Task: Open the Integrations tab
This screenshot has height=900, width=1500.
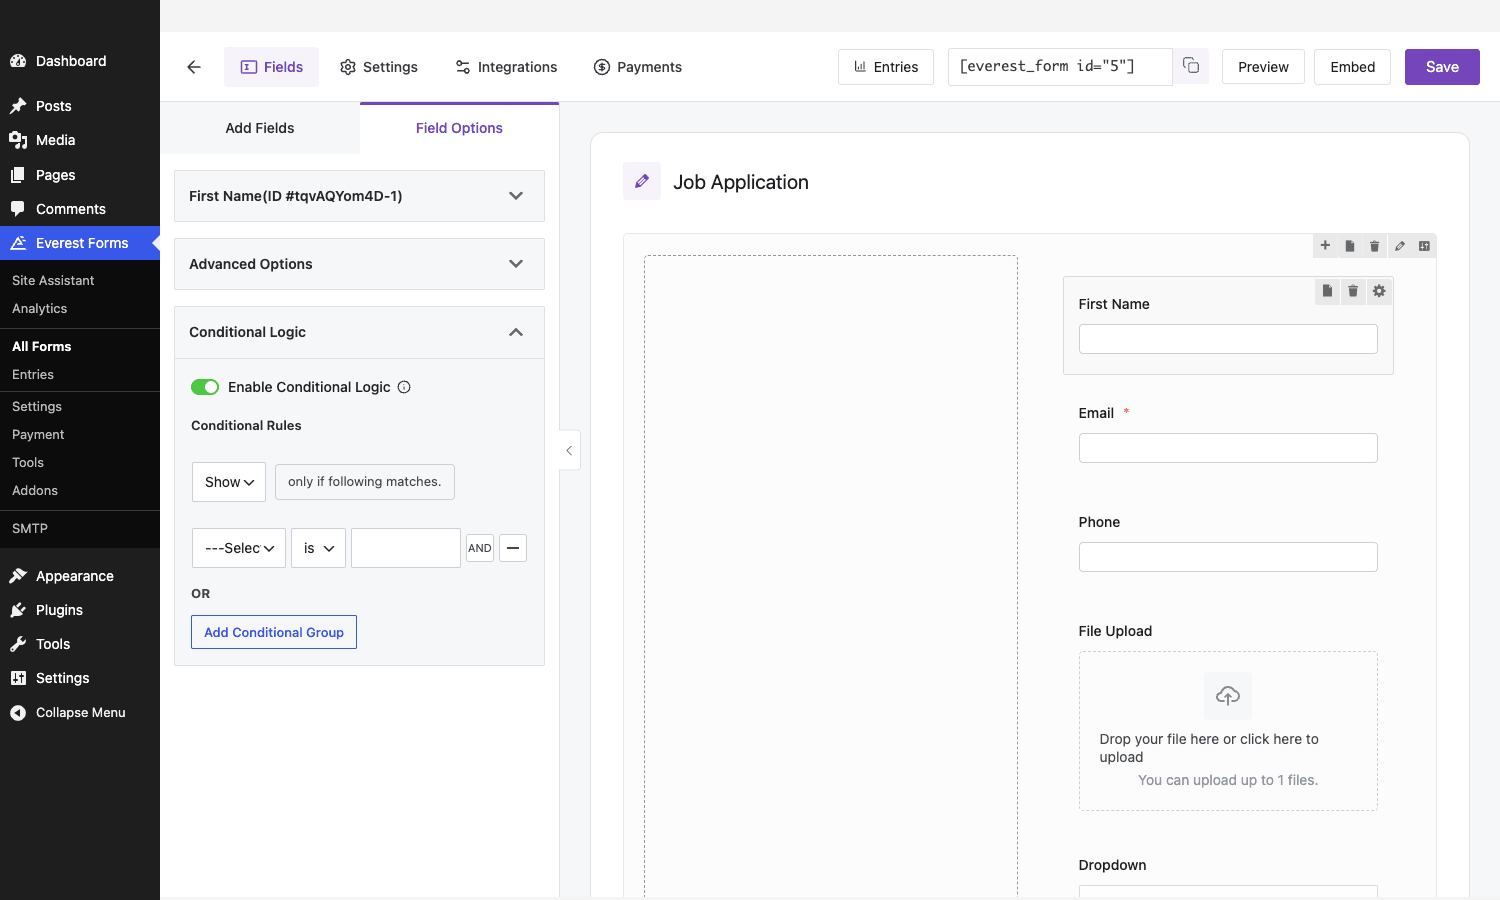Action: pyautogui.click(x=506, y=67)
